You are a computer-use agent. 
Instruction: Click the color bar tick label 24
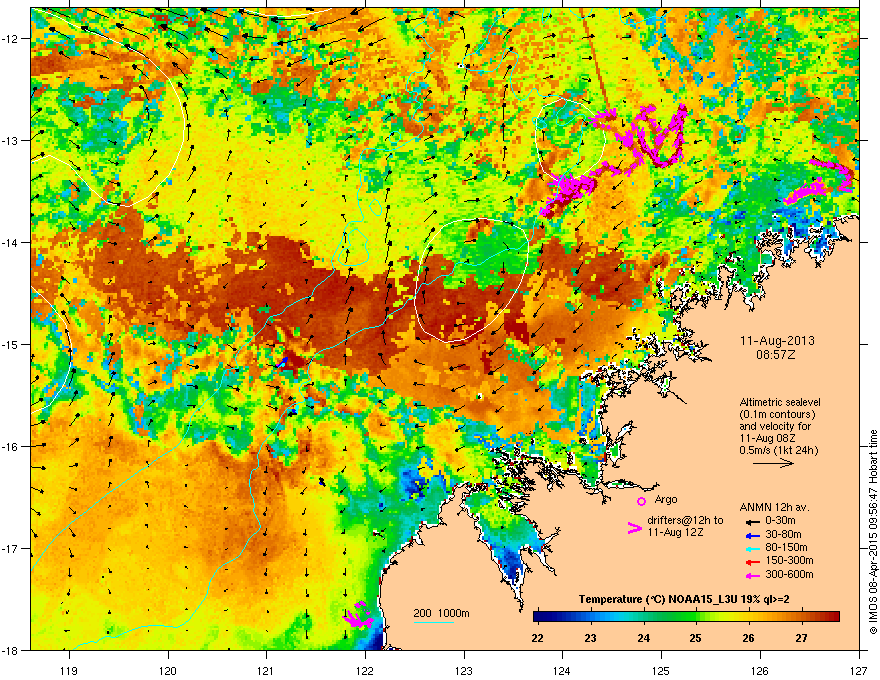pyautogui.click(x=643, y=638)
